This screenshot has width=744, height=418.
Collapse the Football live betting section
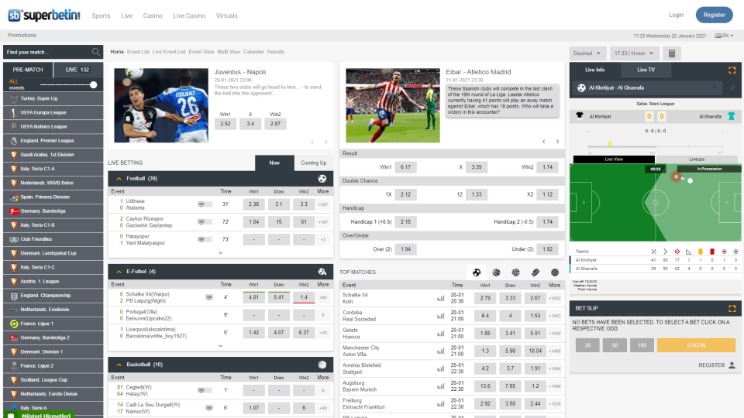click(119, 179)
